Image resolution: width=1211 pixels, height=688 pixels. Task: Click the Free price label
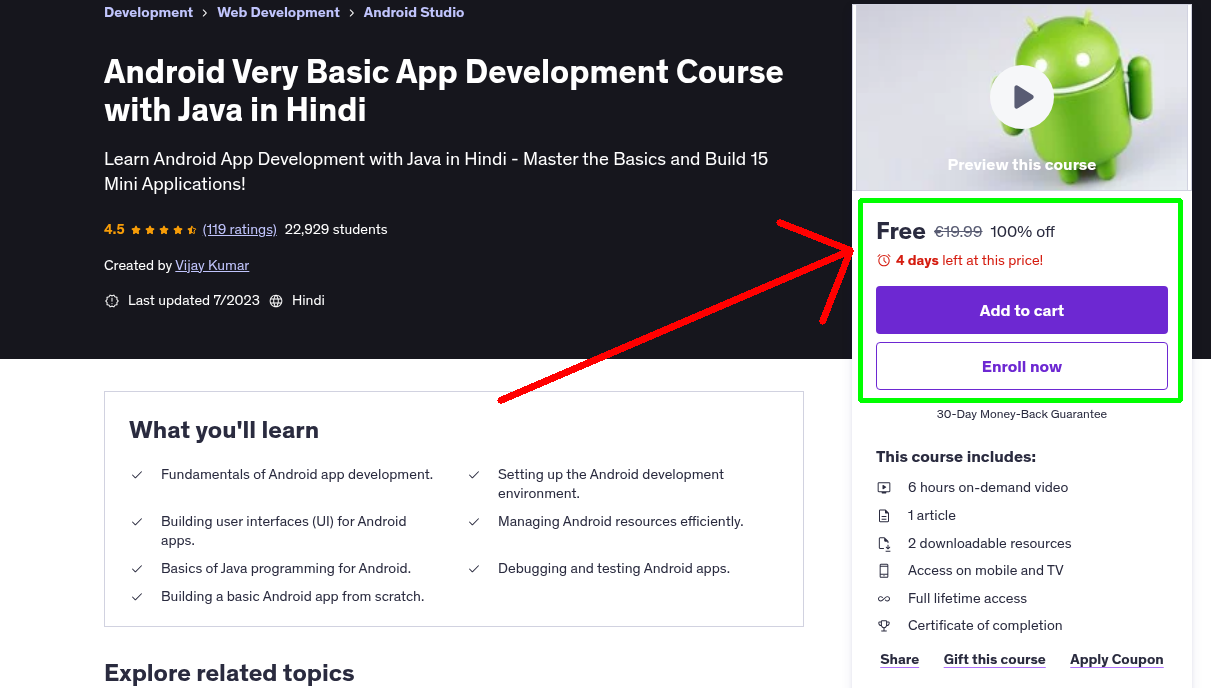[901, 231]
